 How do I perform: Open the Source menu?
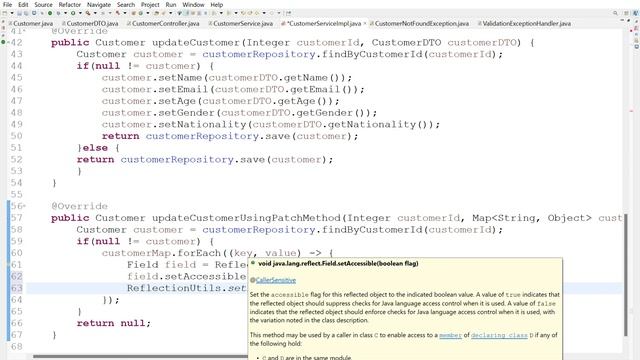43,5
